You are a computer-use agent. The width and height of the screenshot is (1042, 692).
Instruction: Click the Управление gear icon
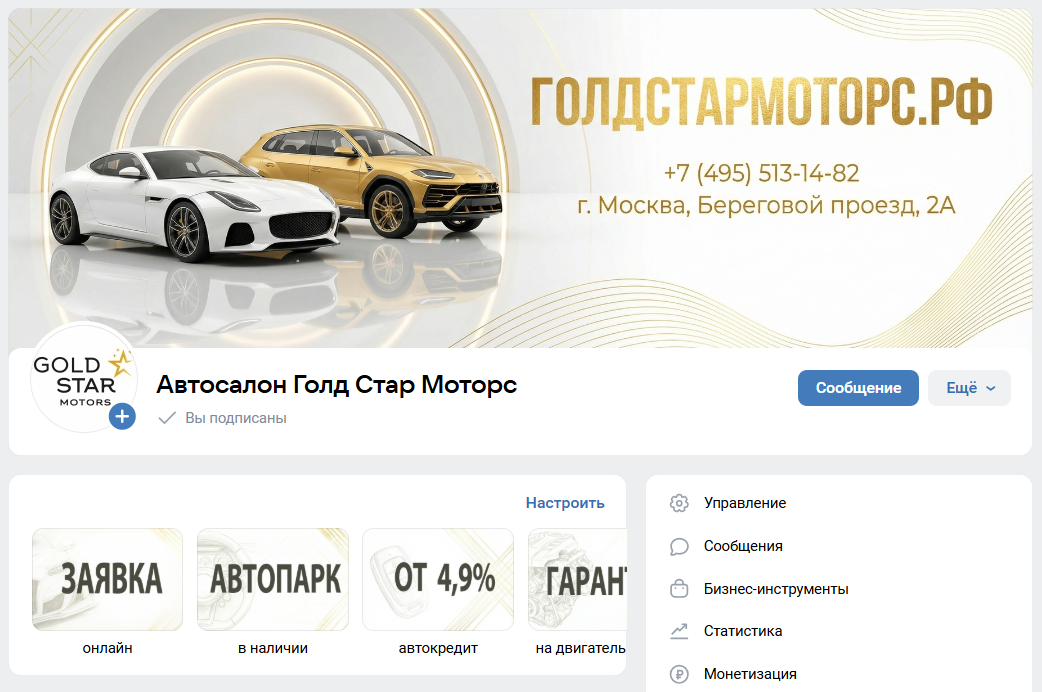click(678, 503)
